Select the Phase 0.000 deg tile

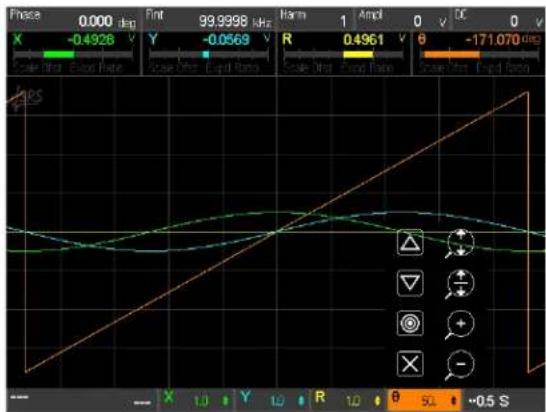coord(73,20)
